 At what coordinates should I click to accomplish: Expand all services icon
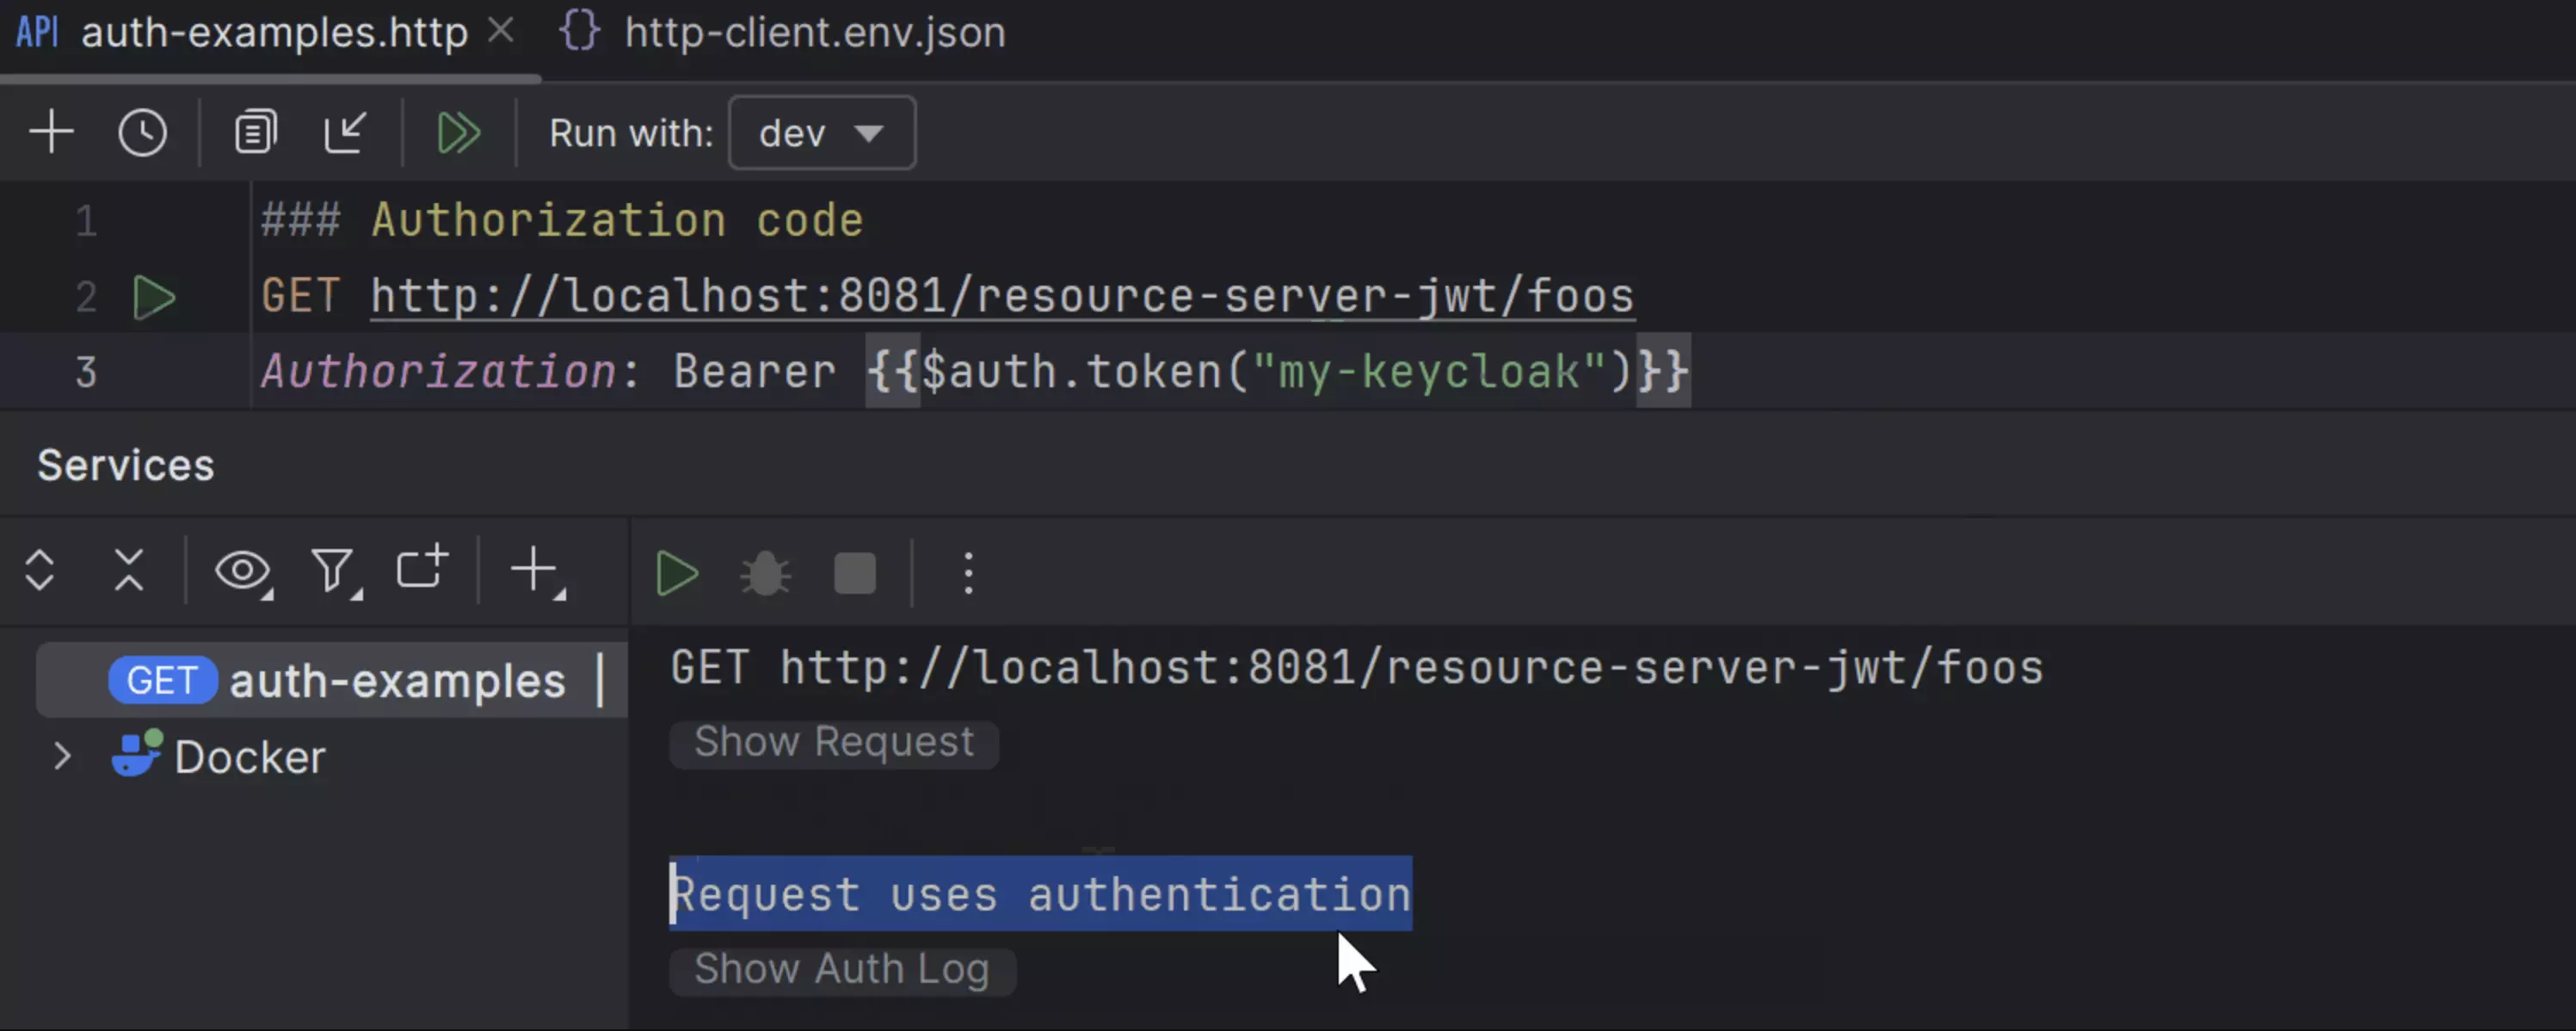coord(40,571)
